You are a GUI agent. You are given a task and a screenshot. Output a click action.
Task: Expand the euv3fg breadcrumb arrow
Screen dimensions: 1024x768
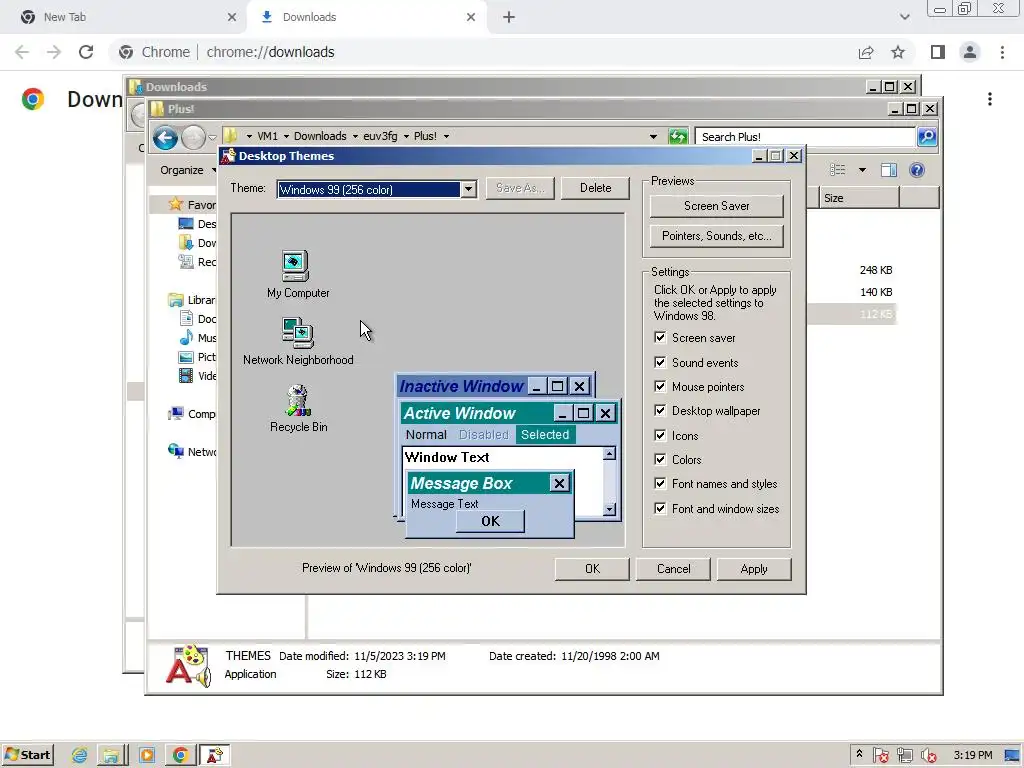(x=406, y=136)
